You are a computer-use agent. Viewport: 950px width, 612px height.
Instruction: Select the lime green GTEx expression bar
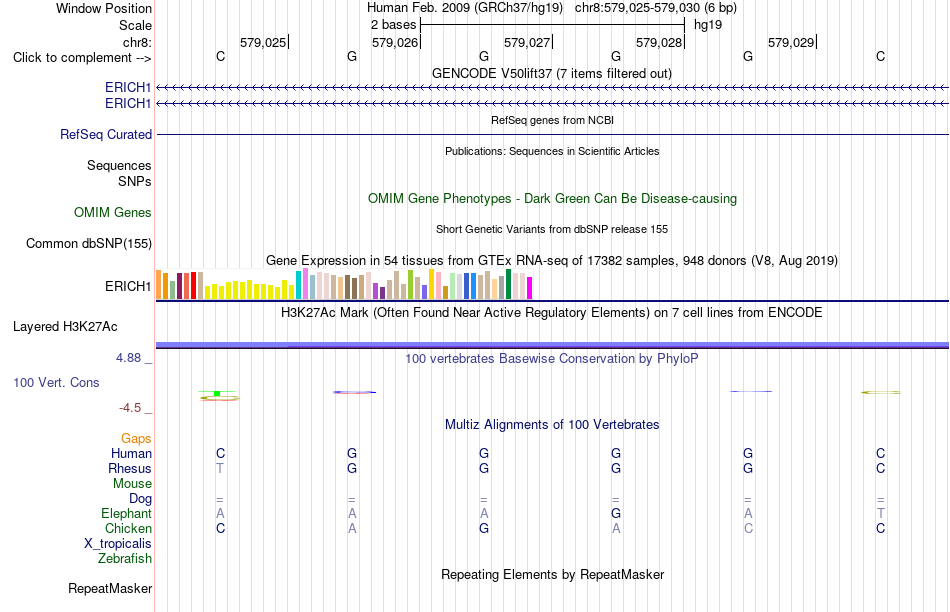click(x=410, y=284)
